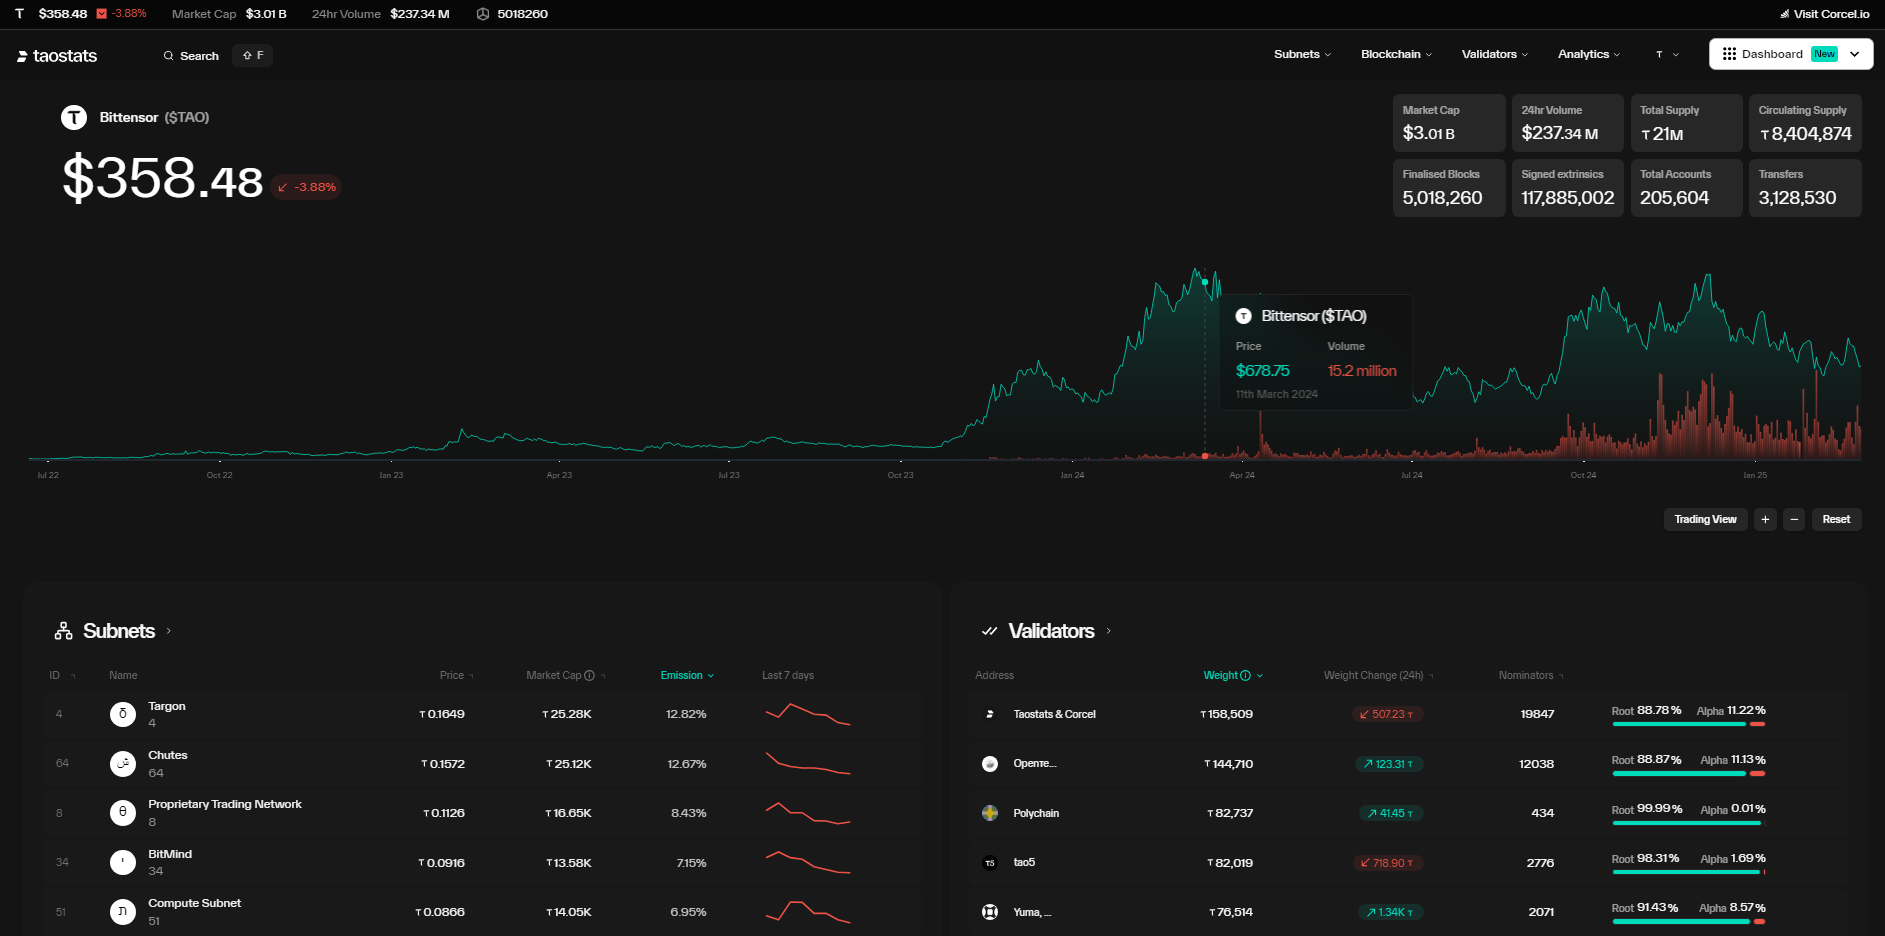Zoom out chart with minus button
This screenshot has width=1885, height=936.
pos(1794,519)
